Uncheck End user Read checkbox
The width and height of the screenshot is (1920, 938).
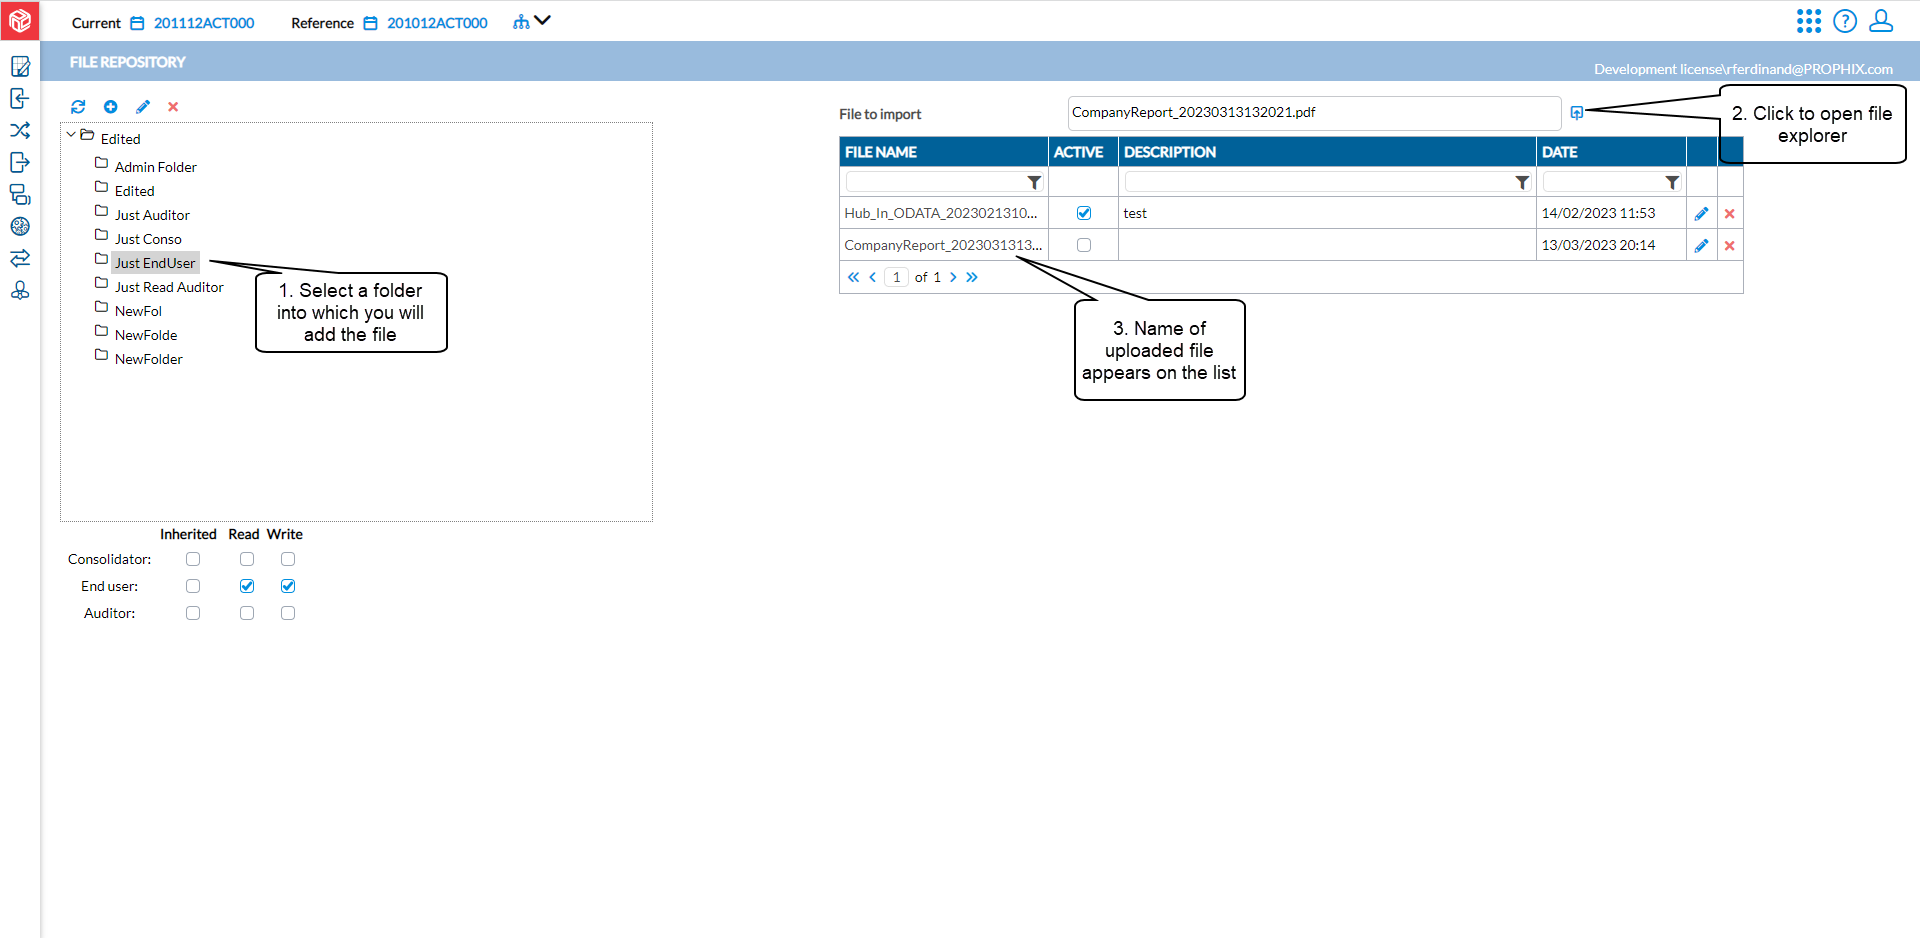[247, 586]
